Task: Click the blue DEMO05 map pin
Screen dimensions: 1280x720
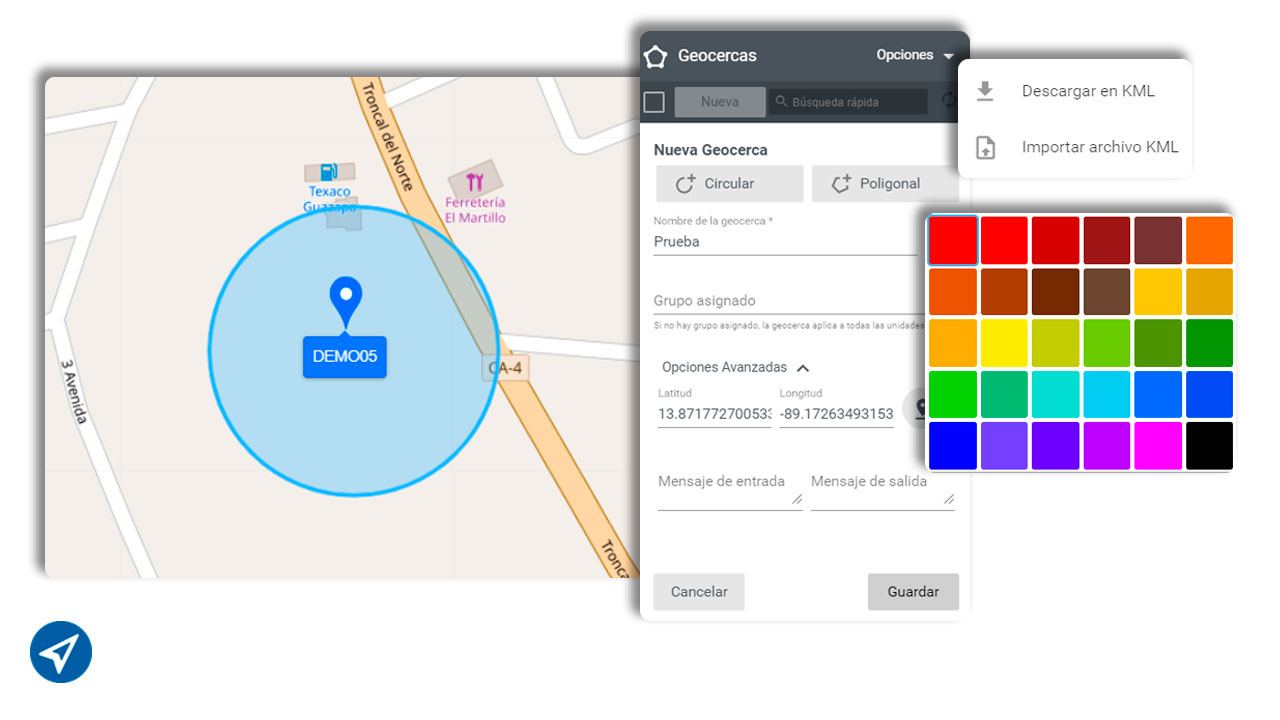Action: [346, 301]
